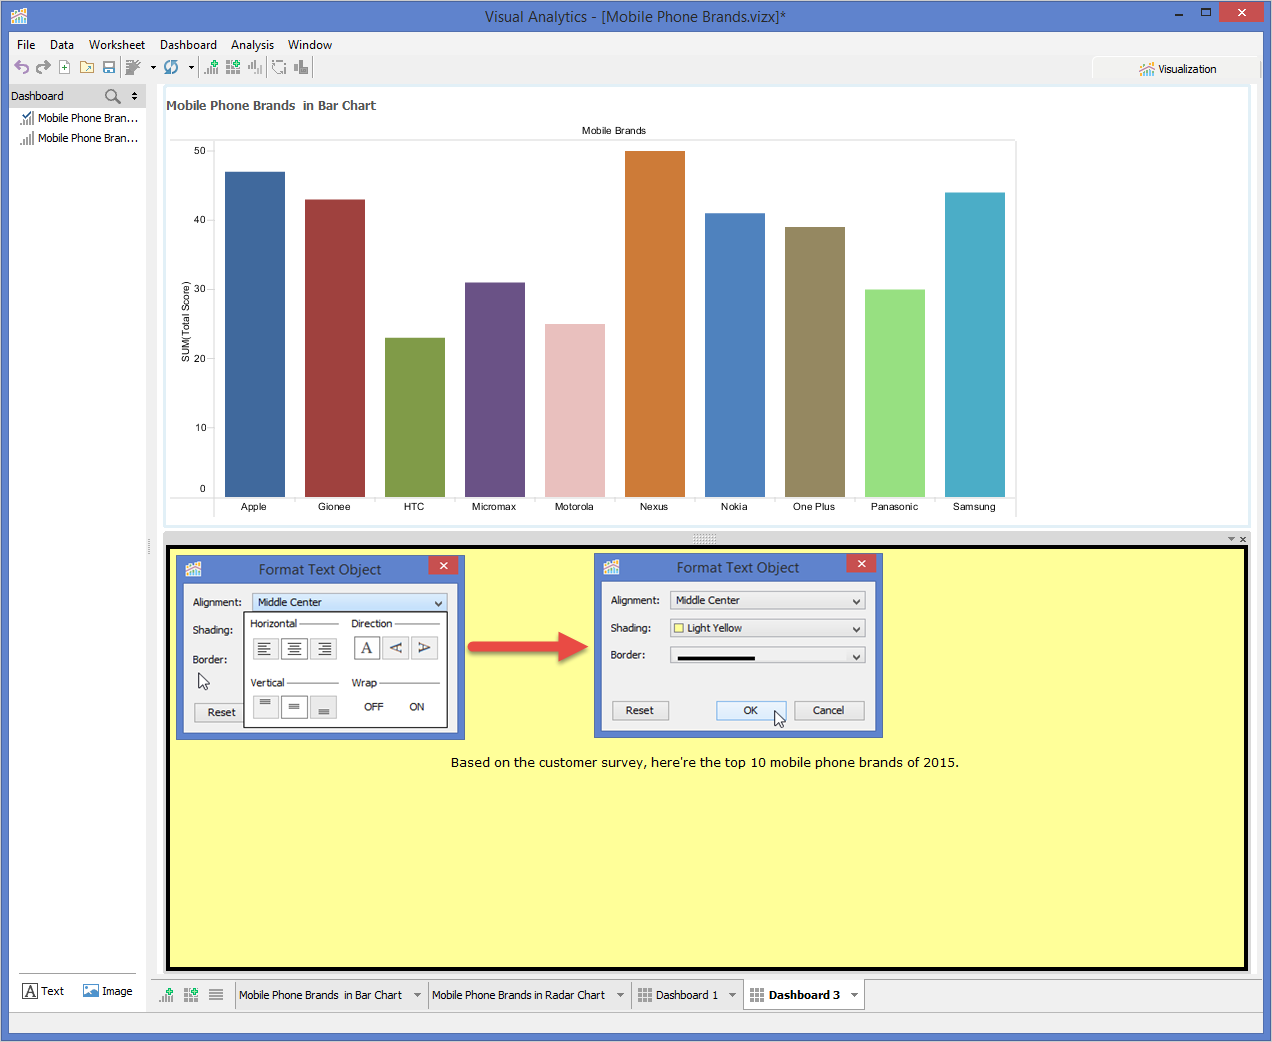1272x1042 pixels.
Task: Click the New Dashboard icon in the top toolbar
Action: coord(233,67)
